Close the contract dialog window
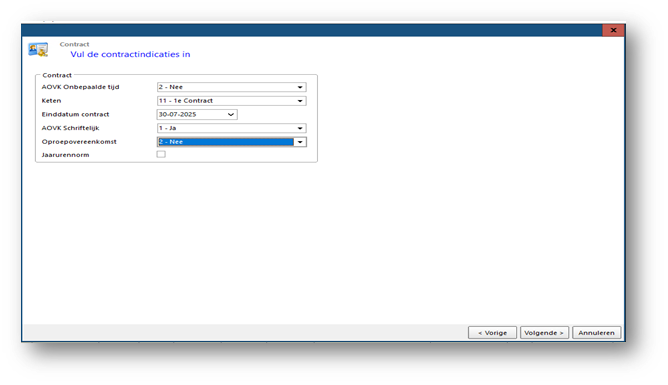This screenshot has height=385, width=668. 613,30
